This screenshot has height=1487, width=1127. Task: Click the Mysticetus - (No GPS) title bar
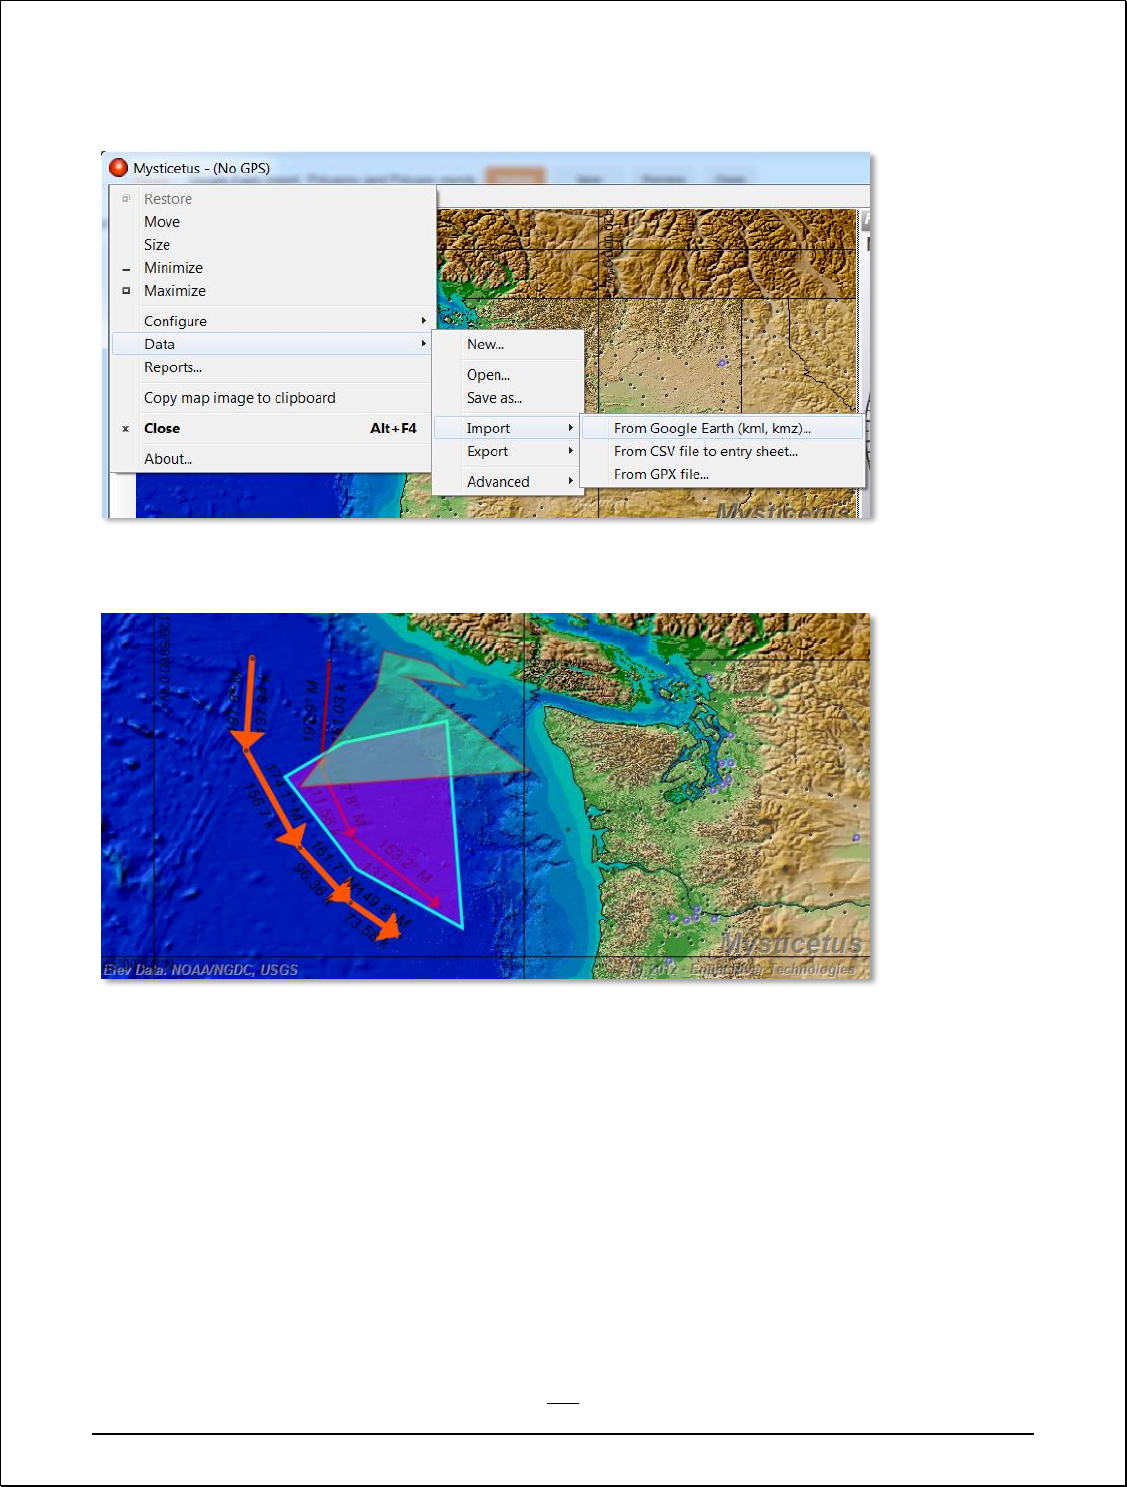click(488, 168)
